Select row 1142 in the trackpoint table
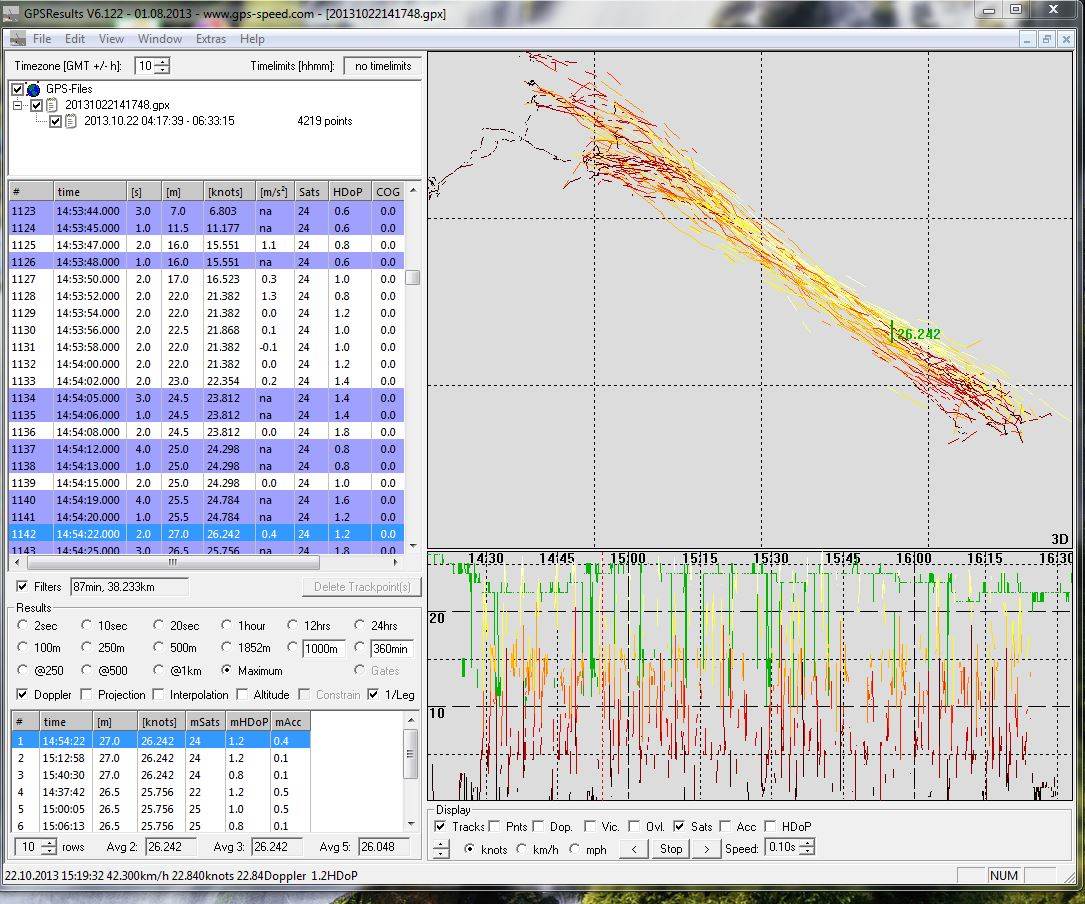The image size is (1085, 904). pyautogui.click(x=150, y=534)
